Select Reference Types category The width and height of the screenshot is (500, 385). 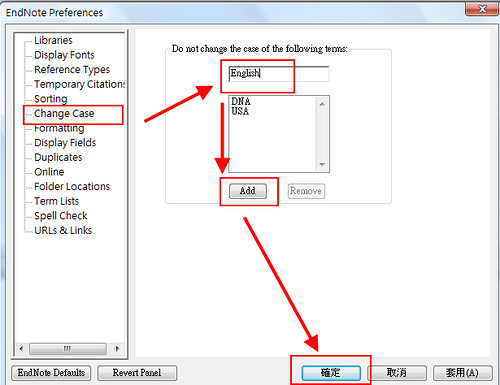72,70
